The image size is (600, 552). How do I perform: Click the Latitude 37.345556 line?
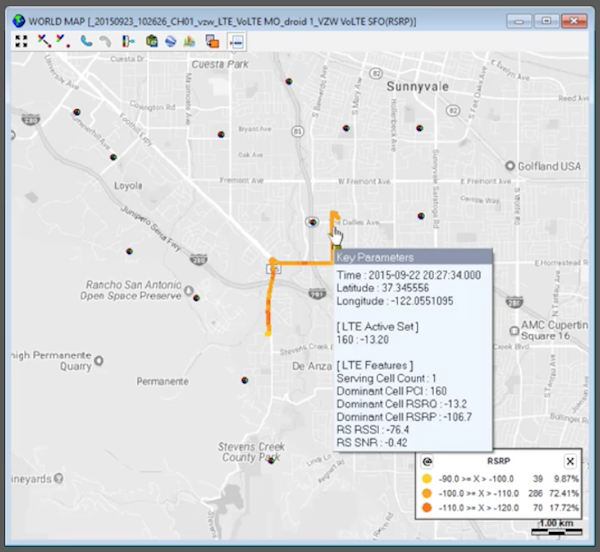[382, 288]
